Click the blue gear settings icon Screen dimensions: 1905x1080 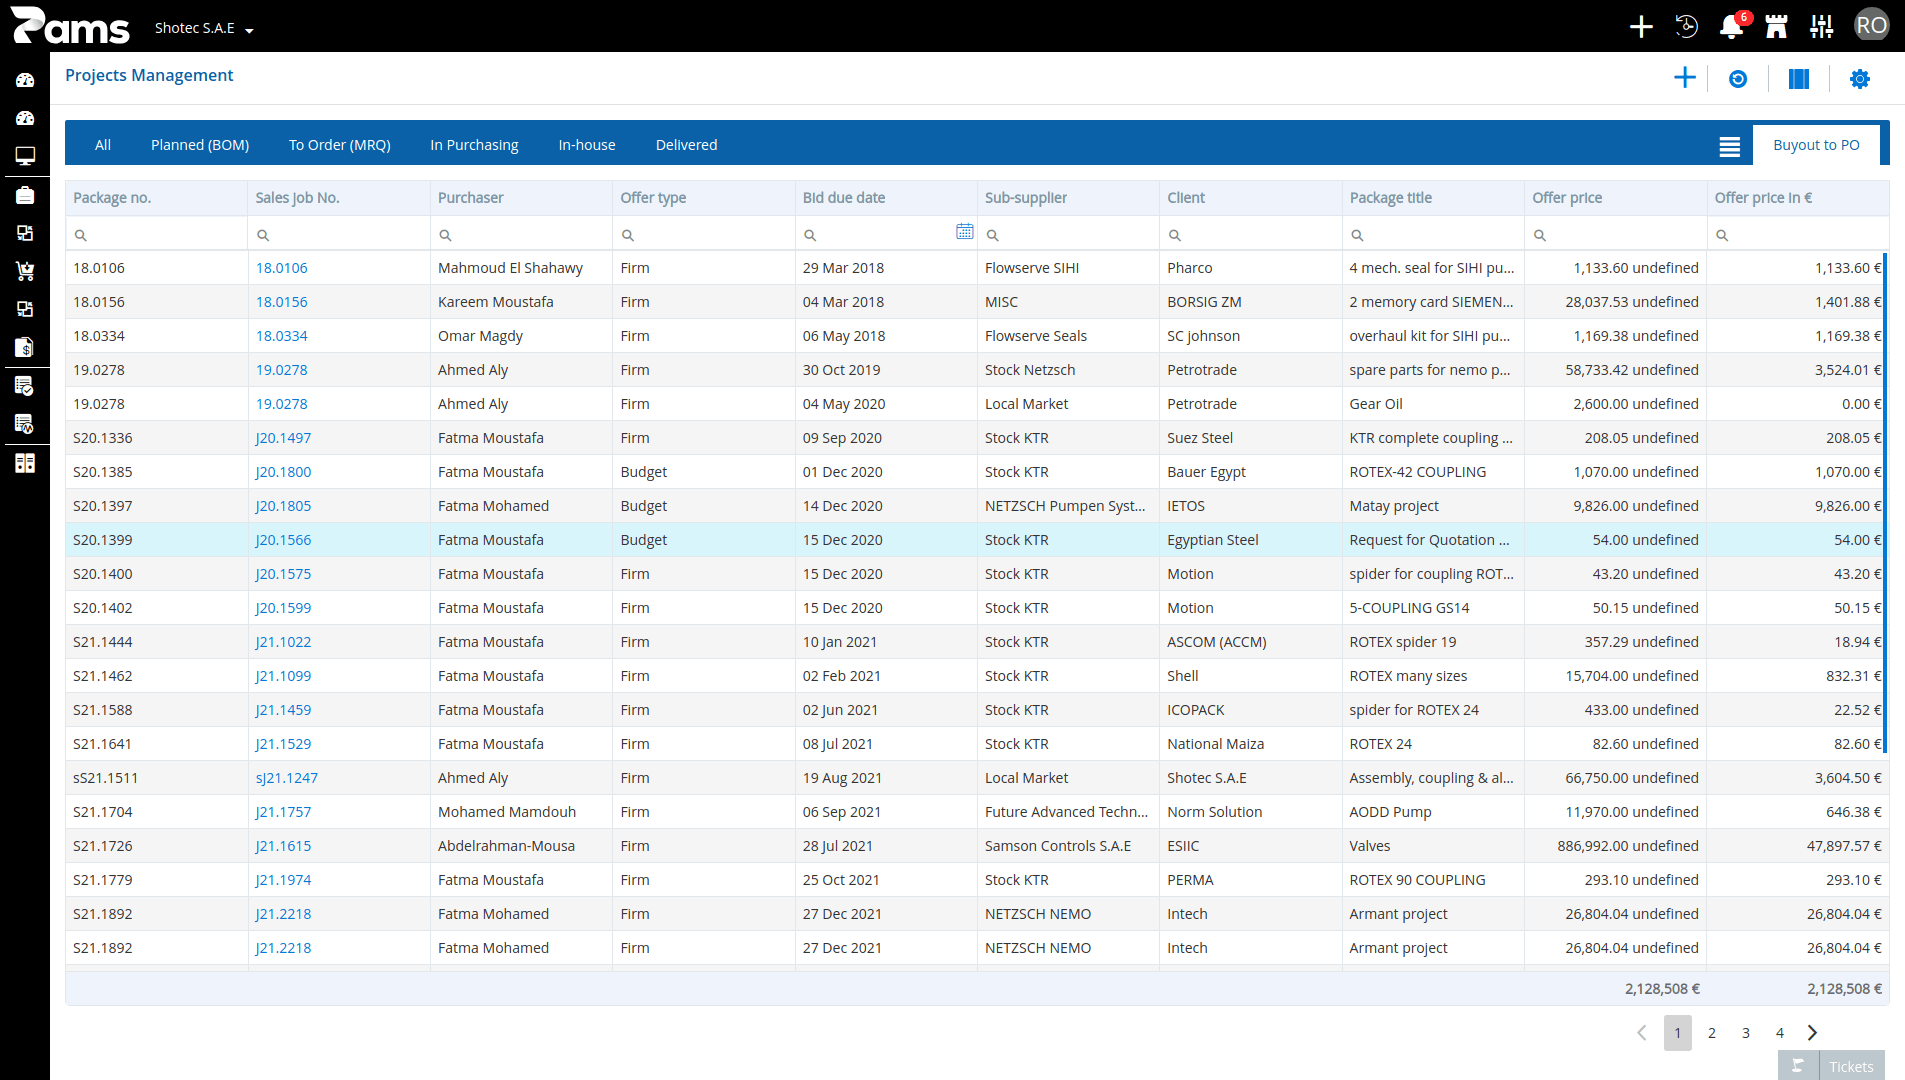[1859, 79]
